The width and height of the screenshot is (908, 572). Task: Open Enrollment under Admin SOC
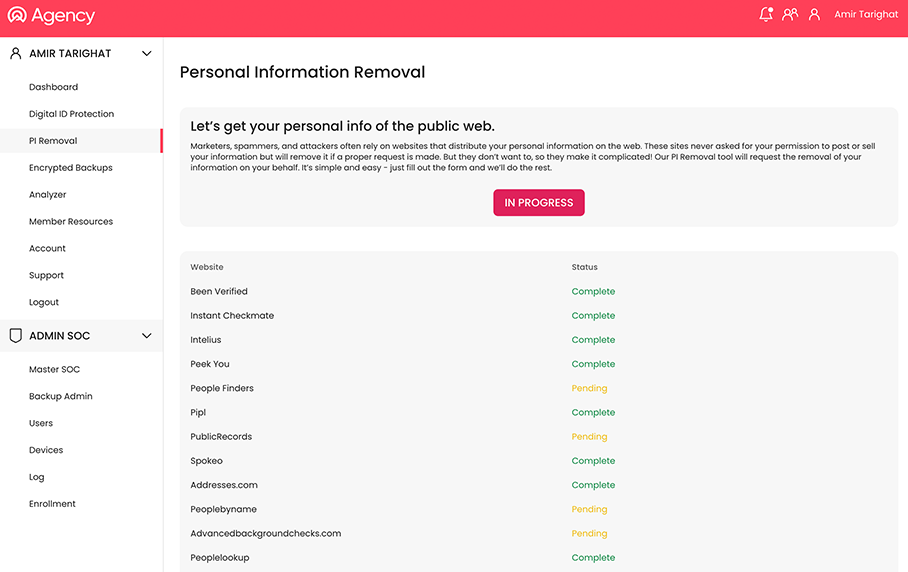tap(52, 504)
